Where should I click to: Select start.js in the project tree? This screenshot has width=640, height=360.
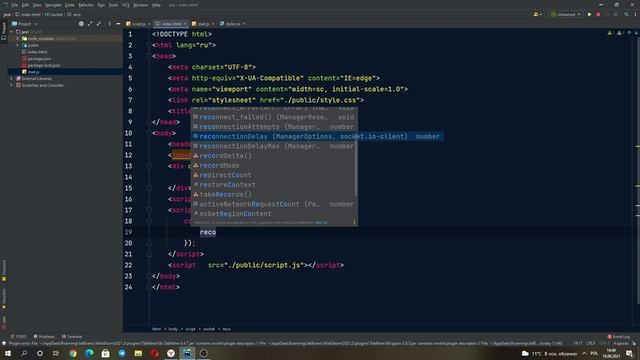point(33,72)
